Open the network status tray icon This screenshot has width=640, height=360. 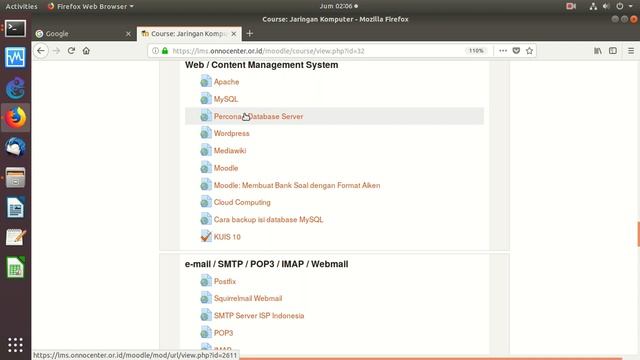(593, 6)
